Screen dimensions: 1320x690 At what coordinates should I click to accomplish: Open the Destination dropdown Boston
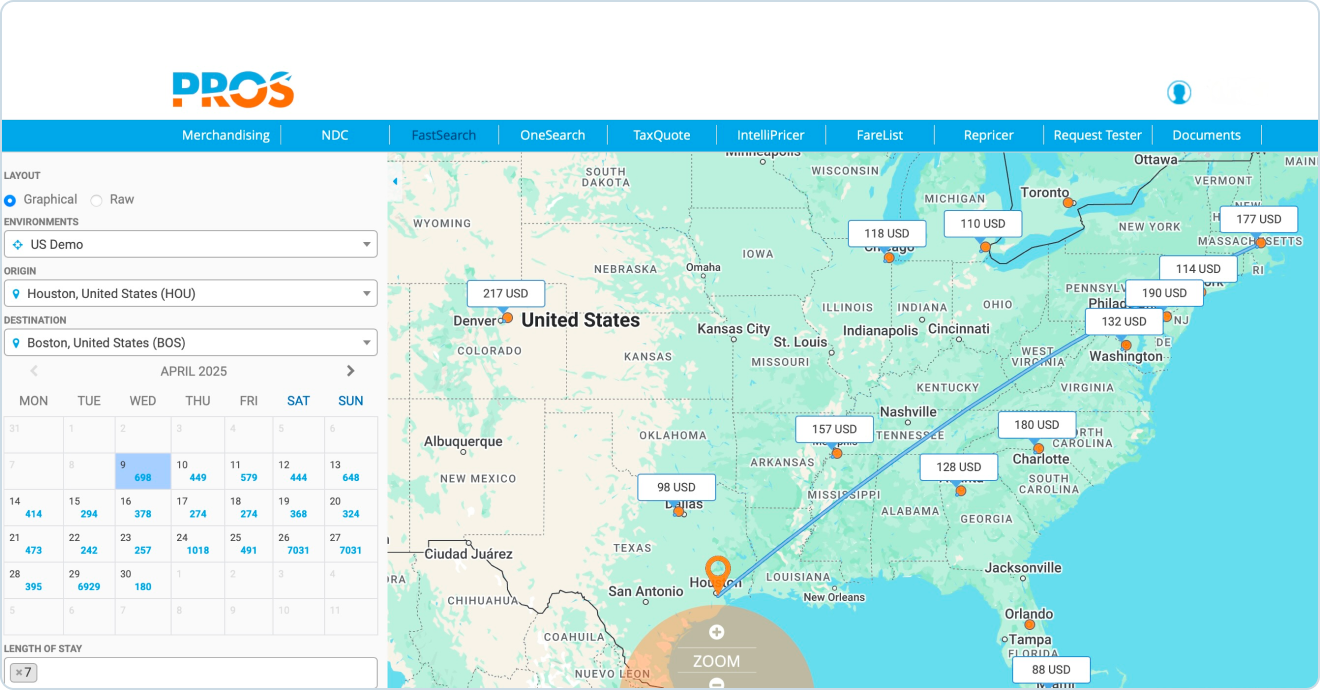[190, 342]
